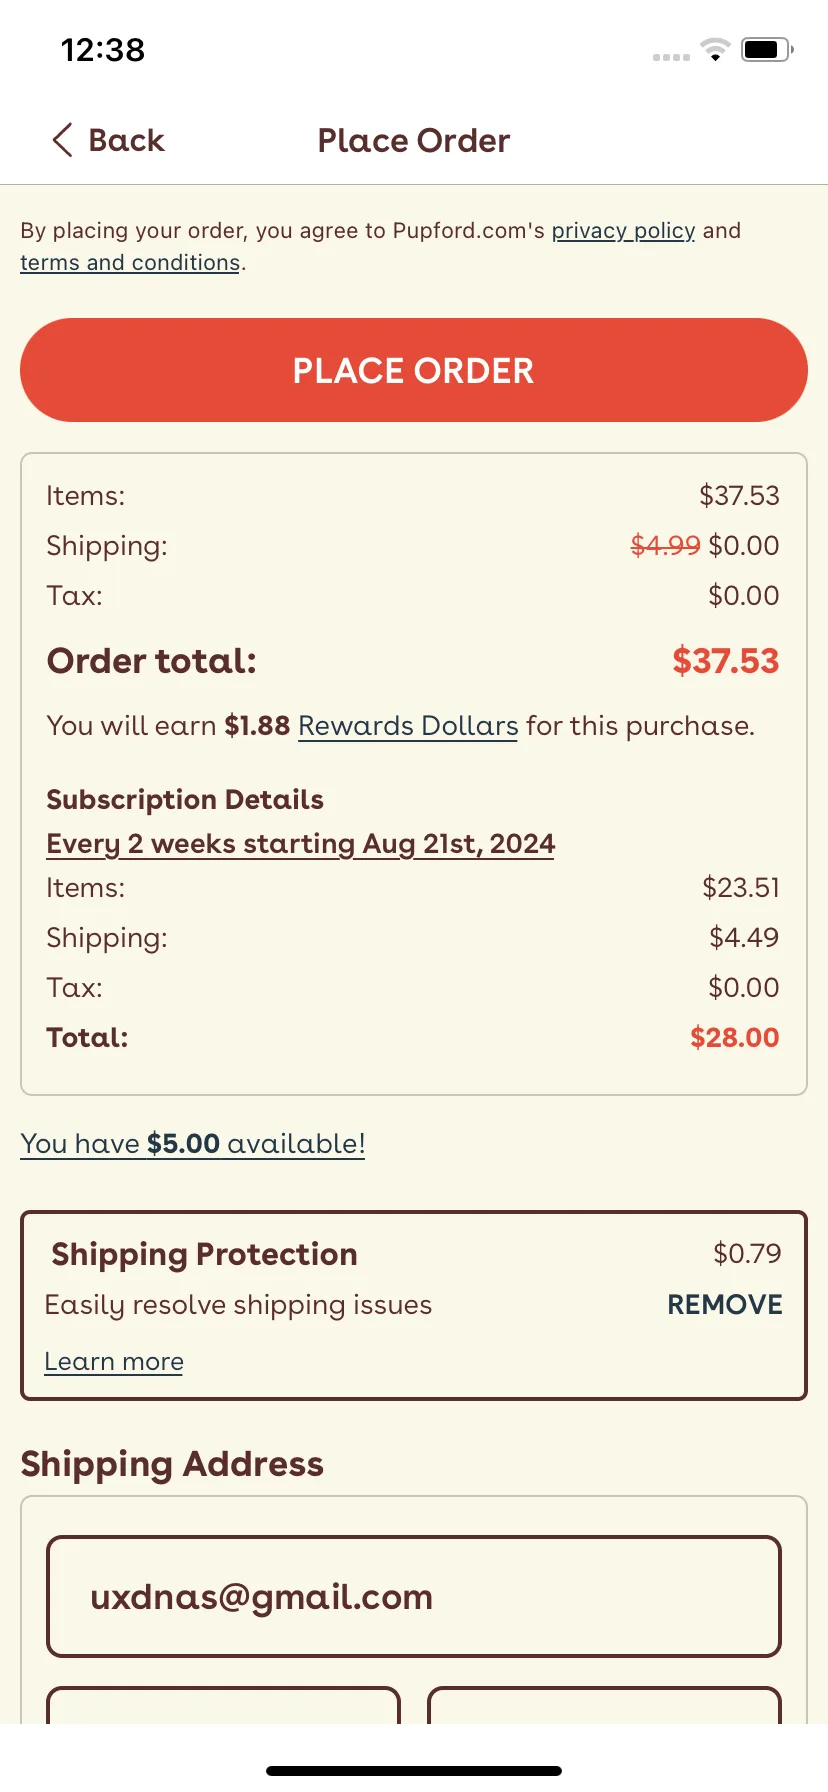Open Learn more about Shipping Protection
The image size is (828, 1792).
pos(114,1362)
